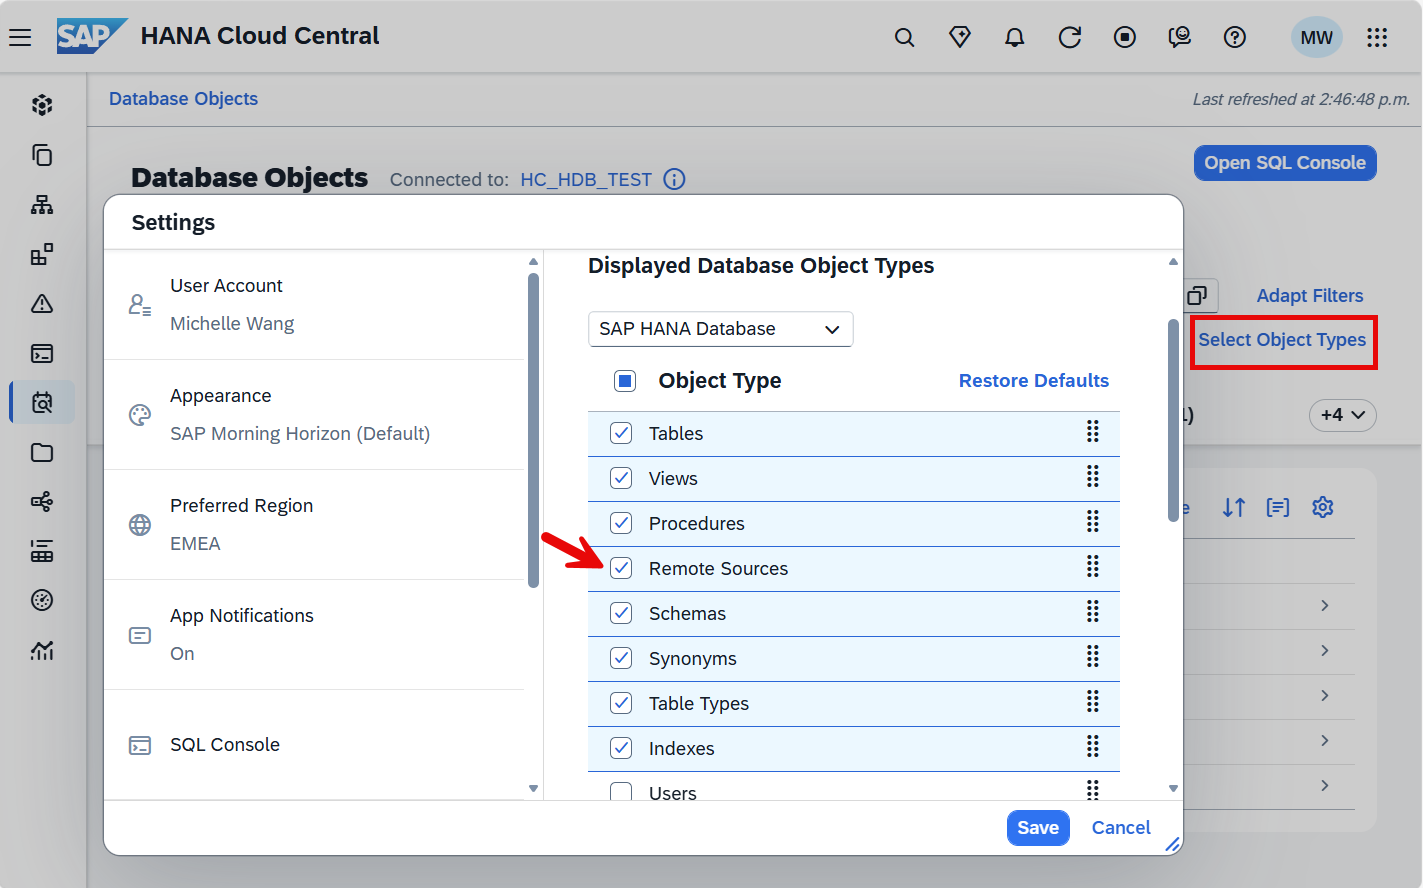Open search in the header

click(x=904, y=38)
